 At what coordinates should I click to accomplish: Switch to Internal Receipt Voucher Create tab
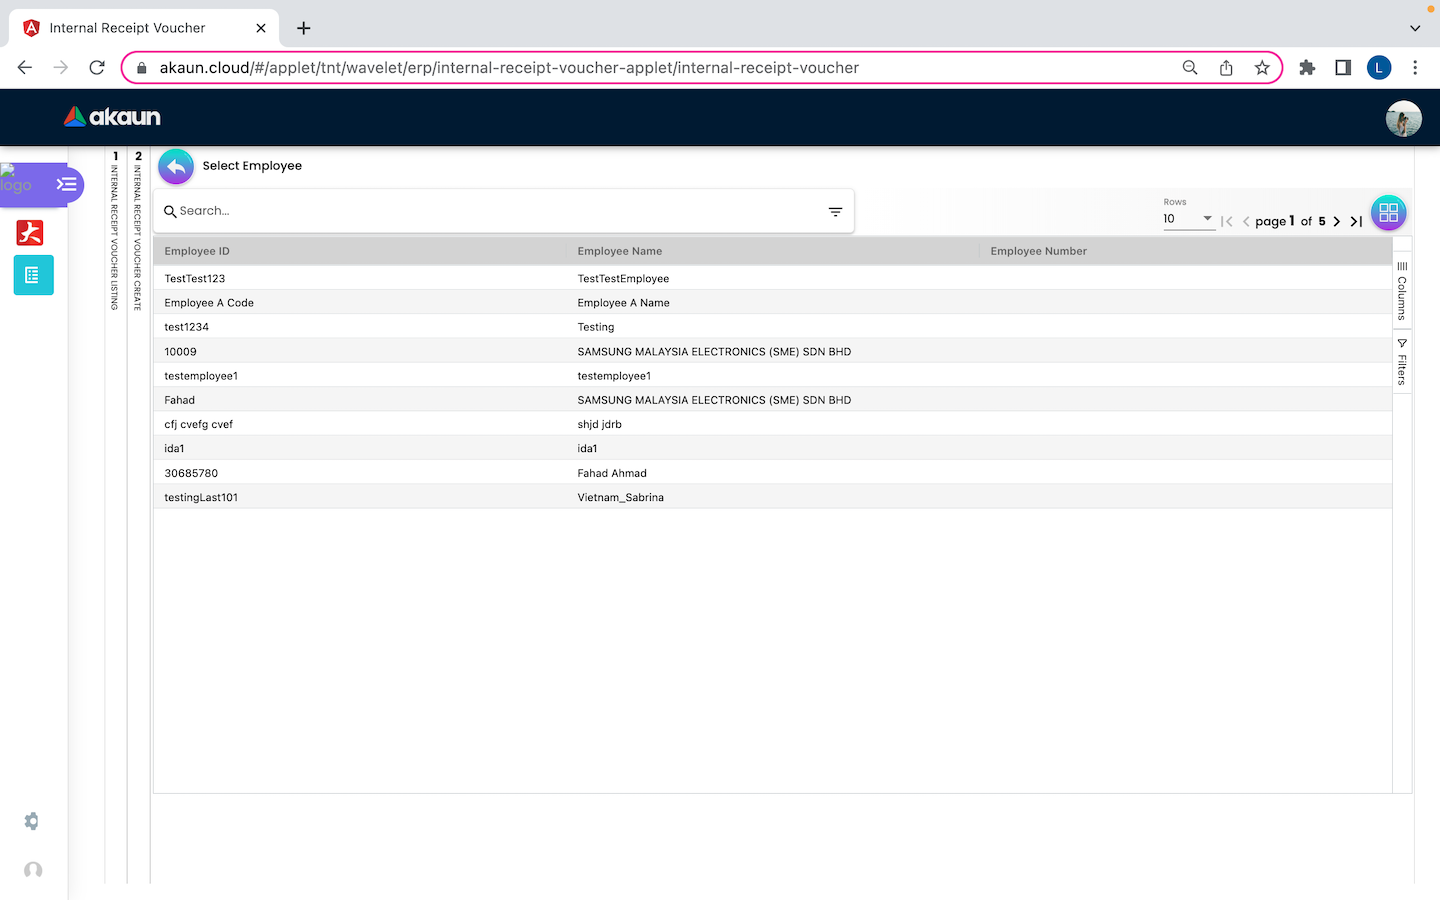(139, 231)
